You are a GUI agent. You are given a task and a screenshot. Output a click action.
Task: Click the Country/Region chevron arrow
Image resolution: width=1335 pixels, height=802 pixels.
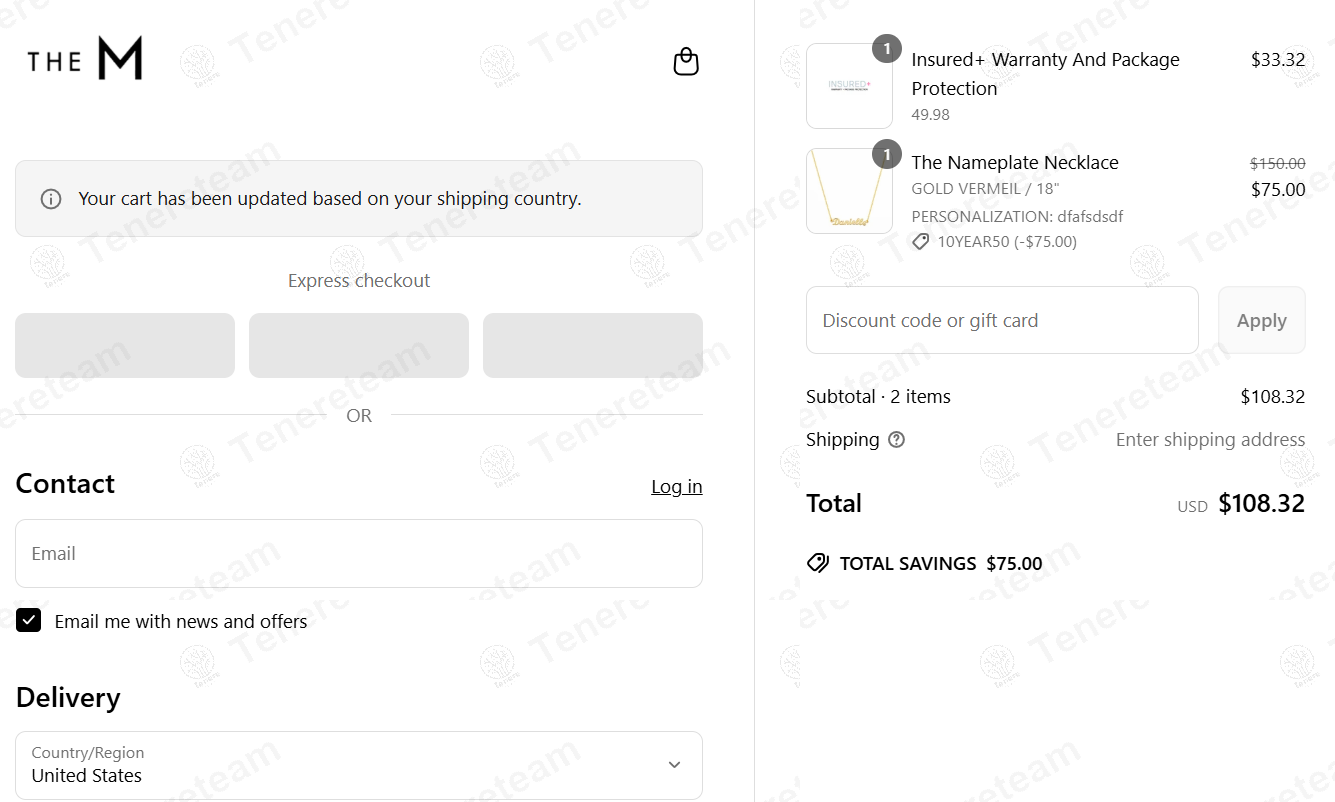674,765
